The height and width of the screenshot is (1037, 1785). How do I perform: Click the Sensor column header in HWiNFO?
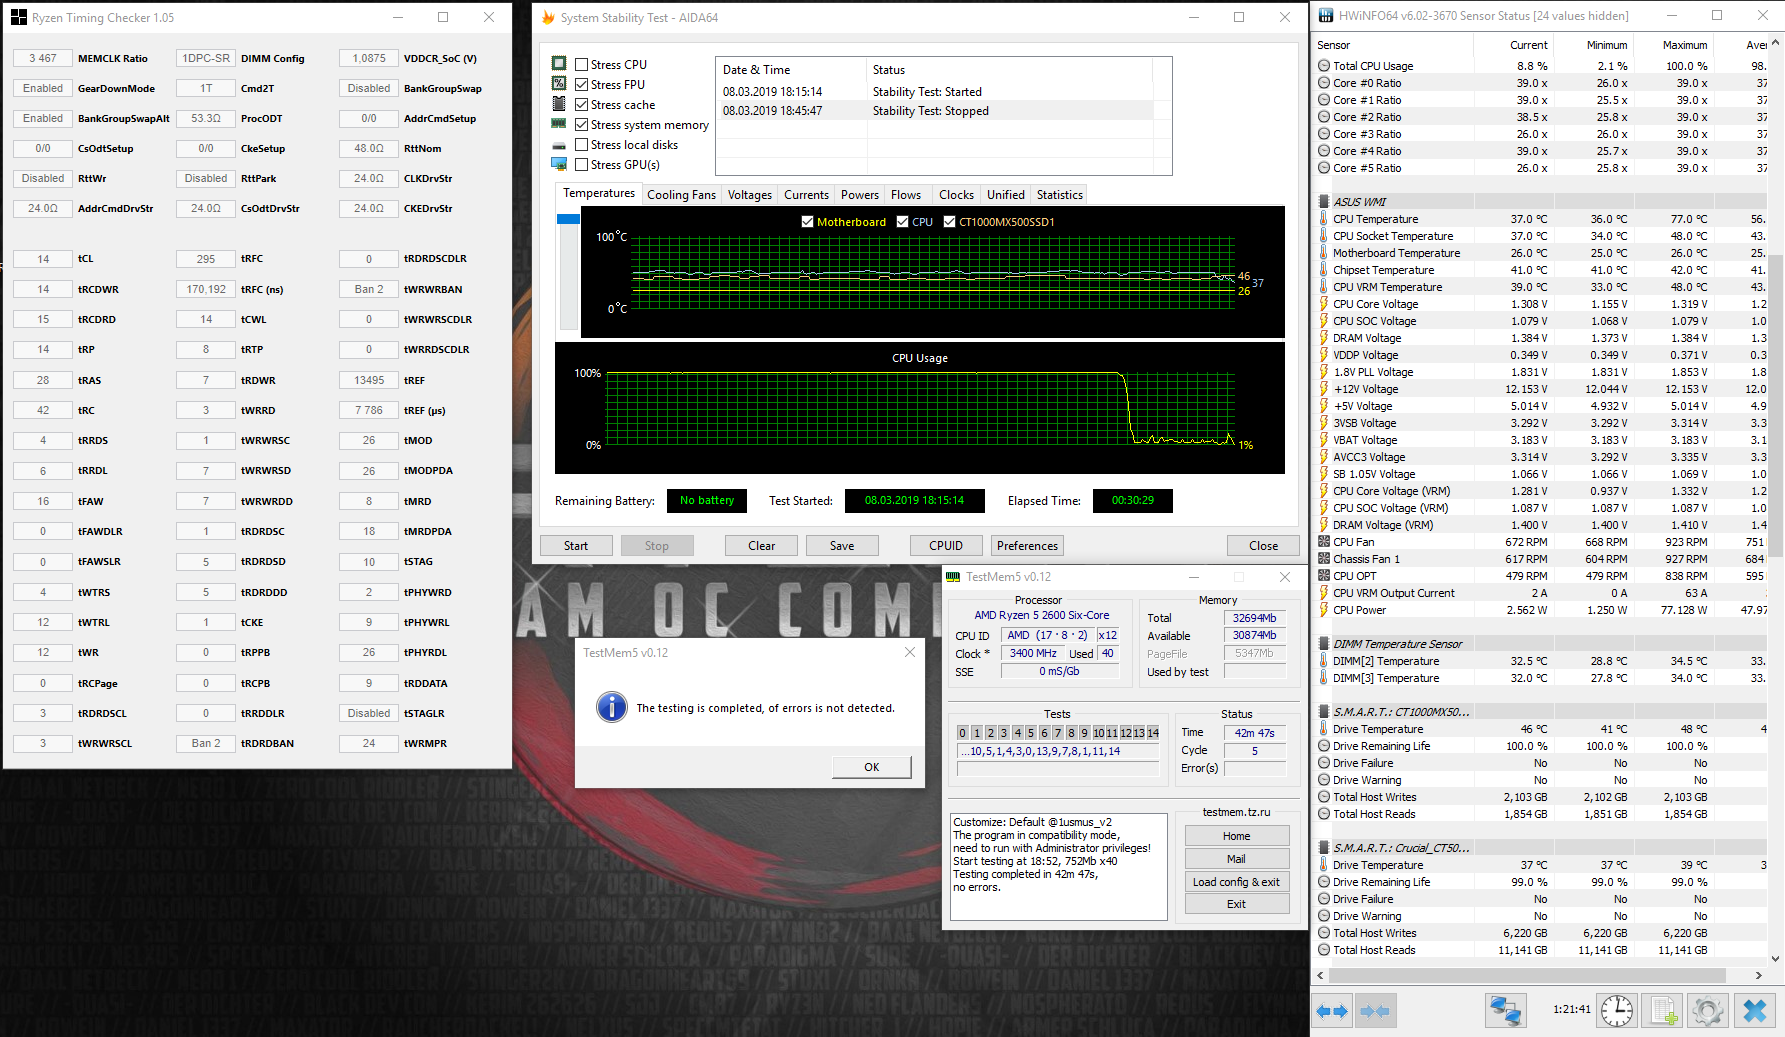click(1393, 45)
